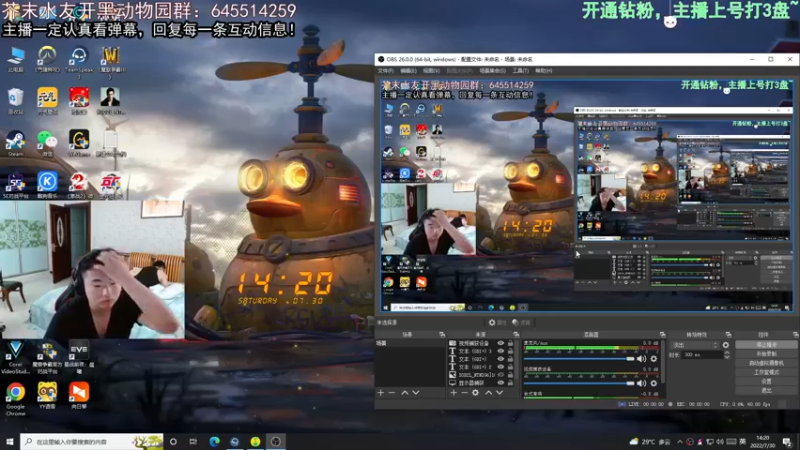Image resolution: width=800 pixels, height=450 pixels.
Task: Open the File menu in OBS
Action: click(386, 71)
